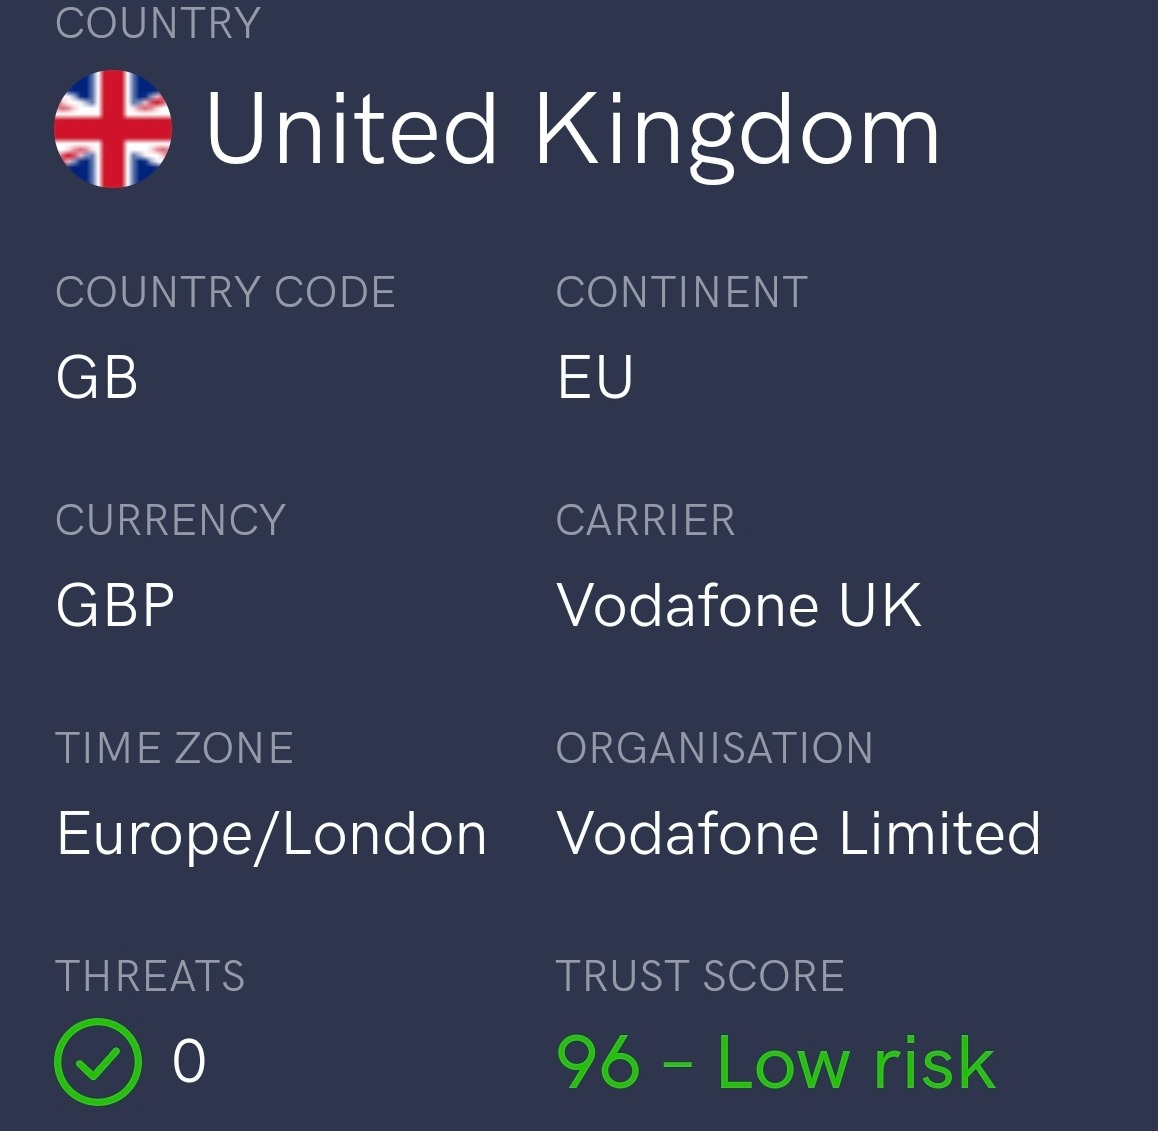The width and height of the screenshot is (1158, 1131).
Task: Click the GB country code value
Action: click(97, 377)
